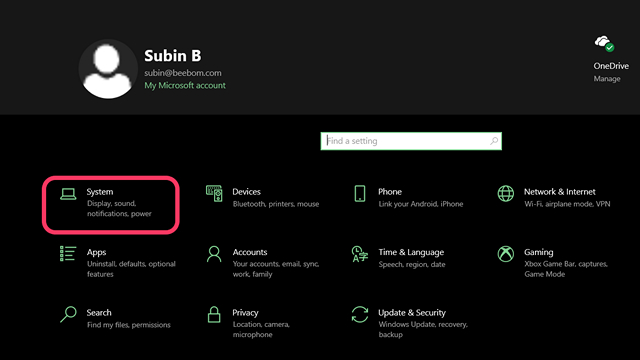640x360 pixels.
Task: Select the Time & Language icon
Action: (360, 254)
